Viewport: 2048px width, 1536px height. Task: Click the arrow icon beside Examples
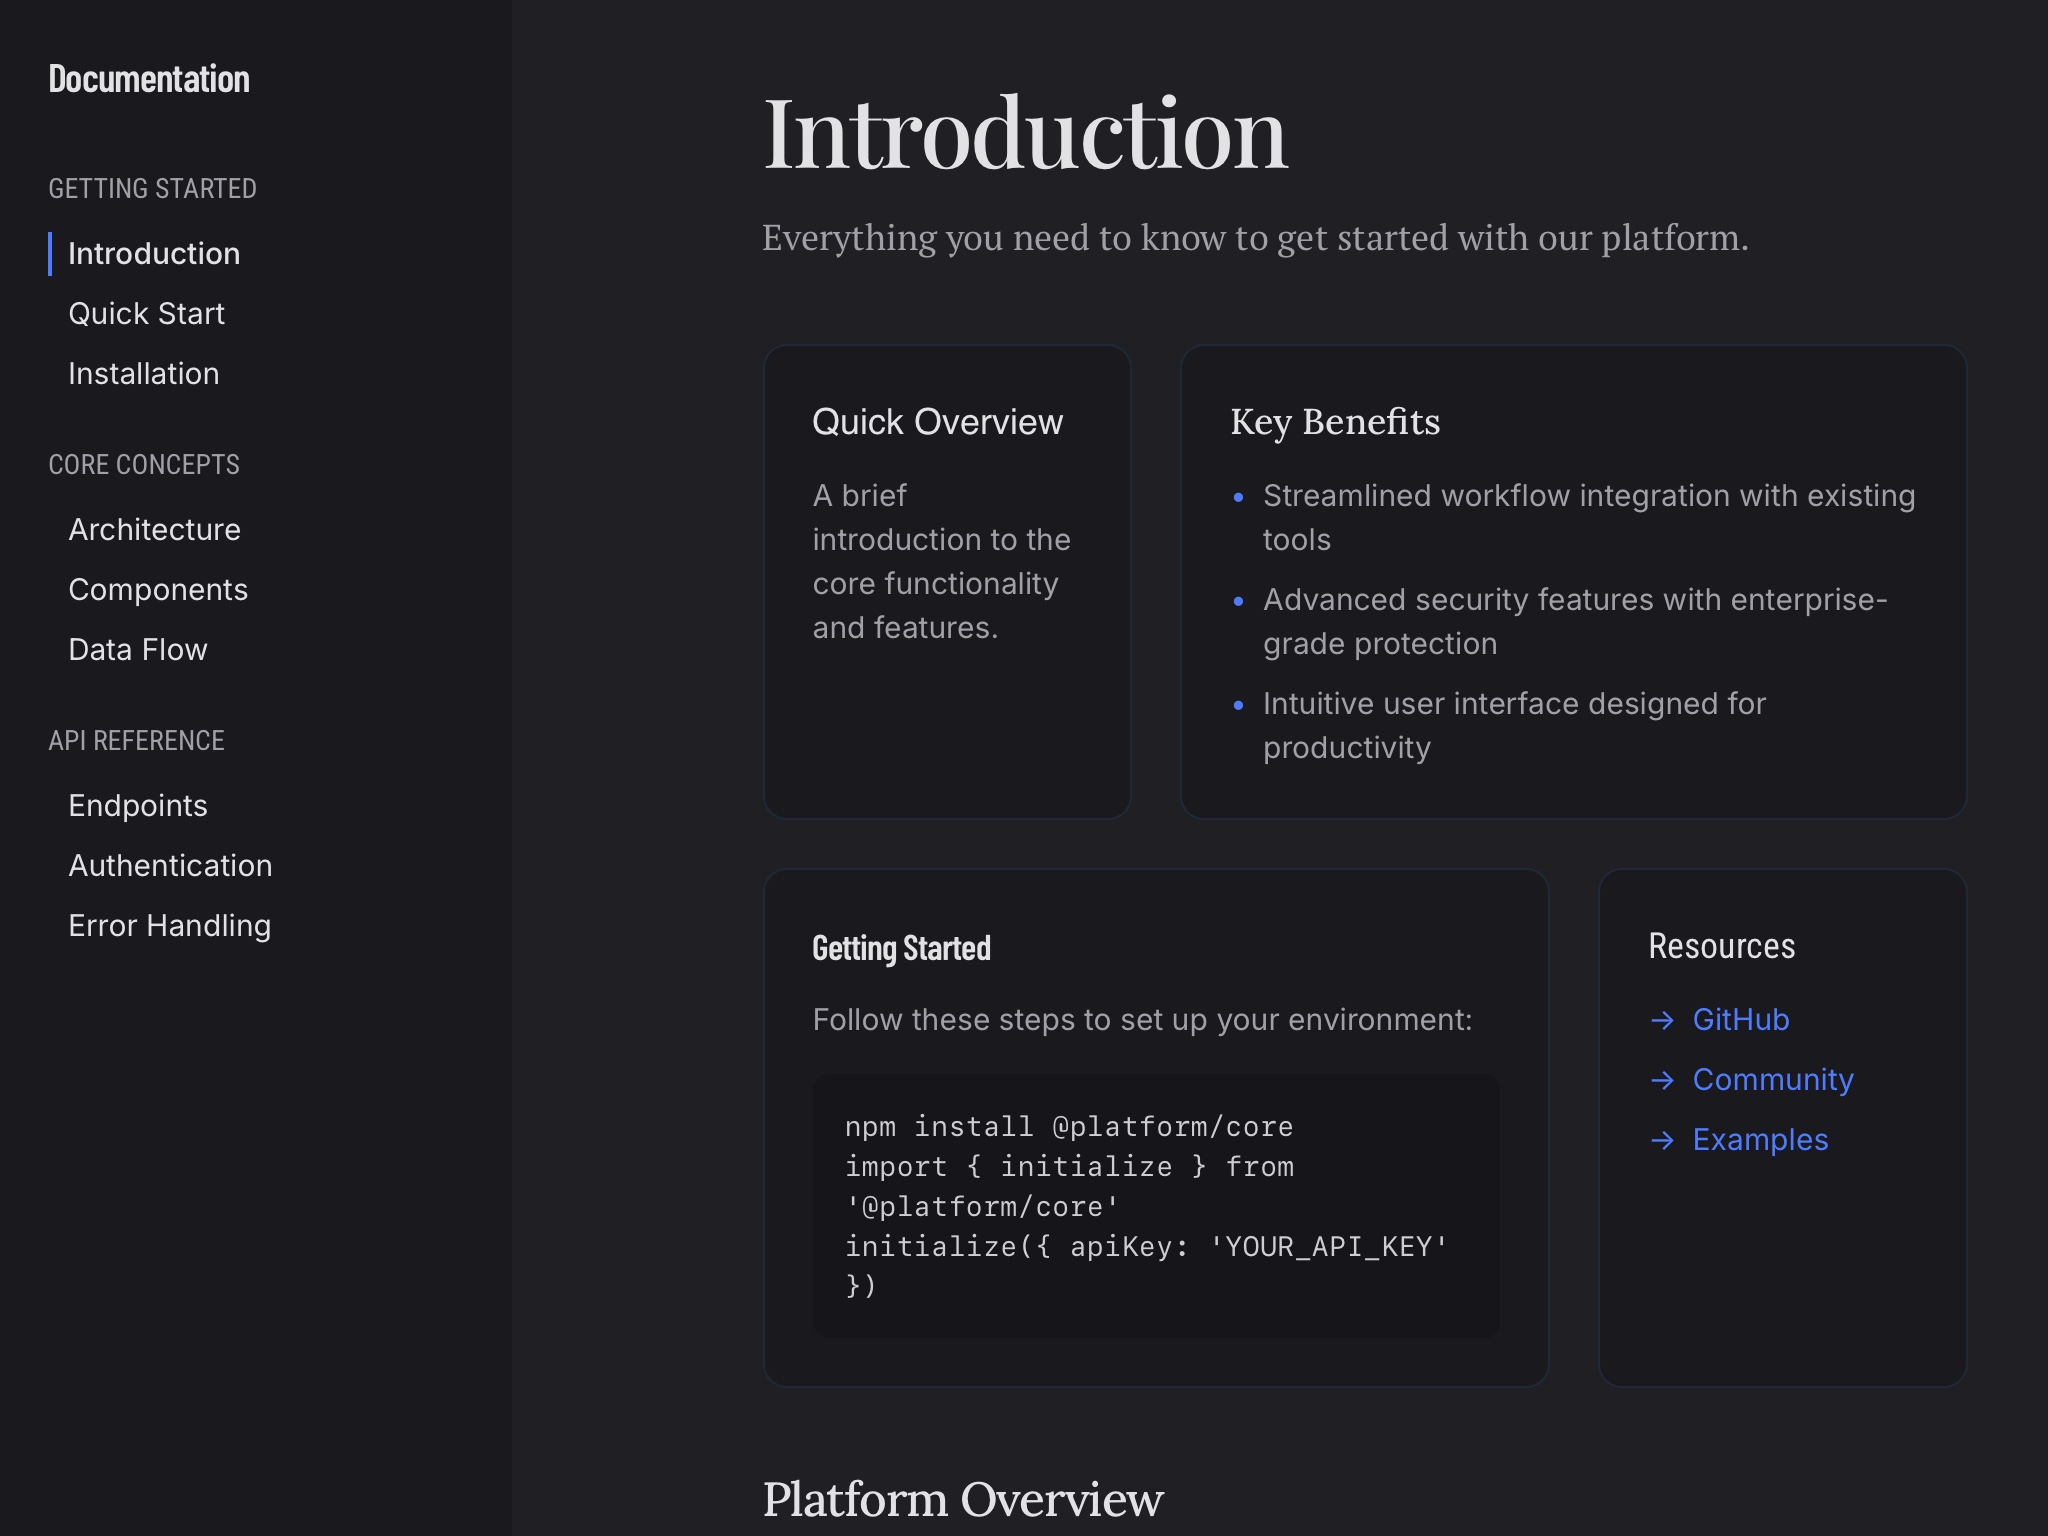coord(1664,1139)
